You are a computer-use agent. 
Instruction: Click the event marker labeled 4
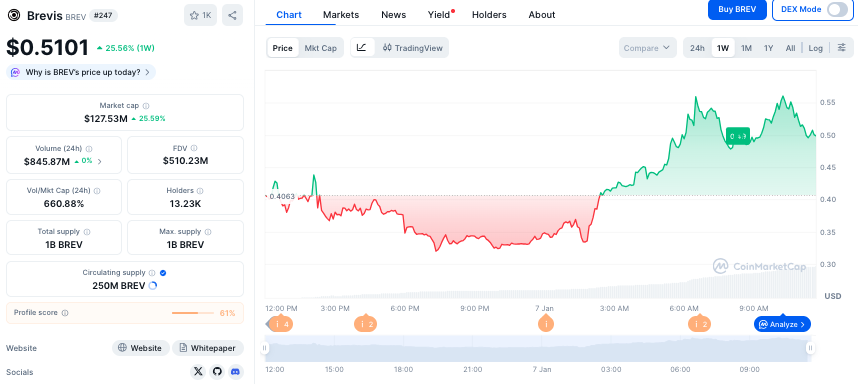[281, 324]
